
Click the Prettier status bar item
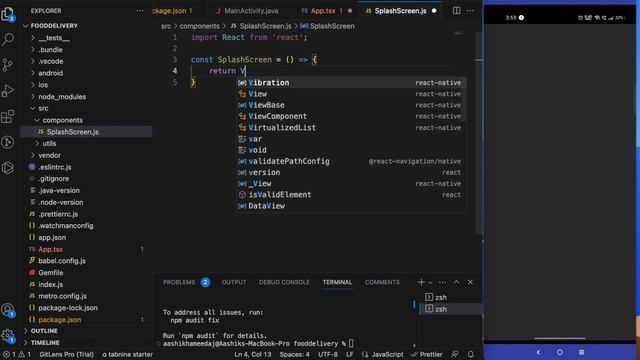pos(427,354)
